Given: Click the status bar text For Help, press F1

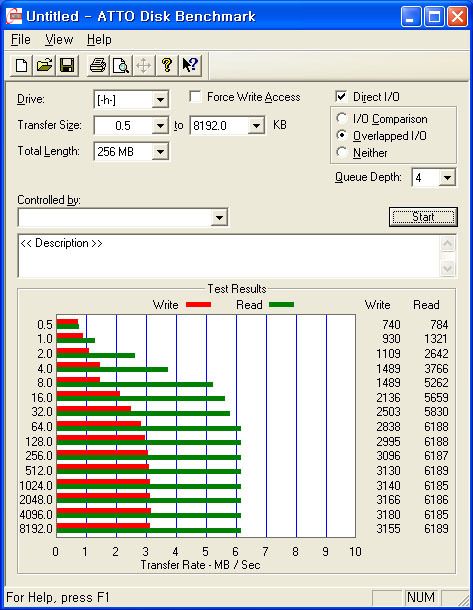Looking at the screenshot, I should (58, 597).
